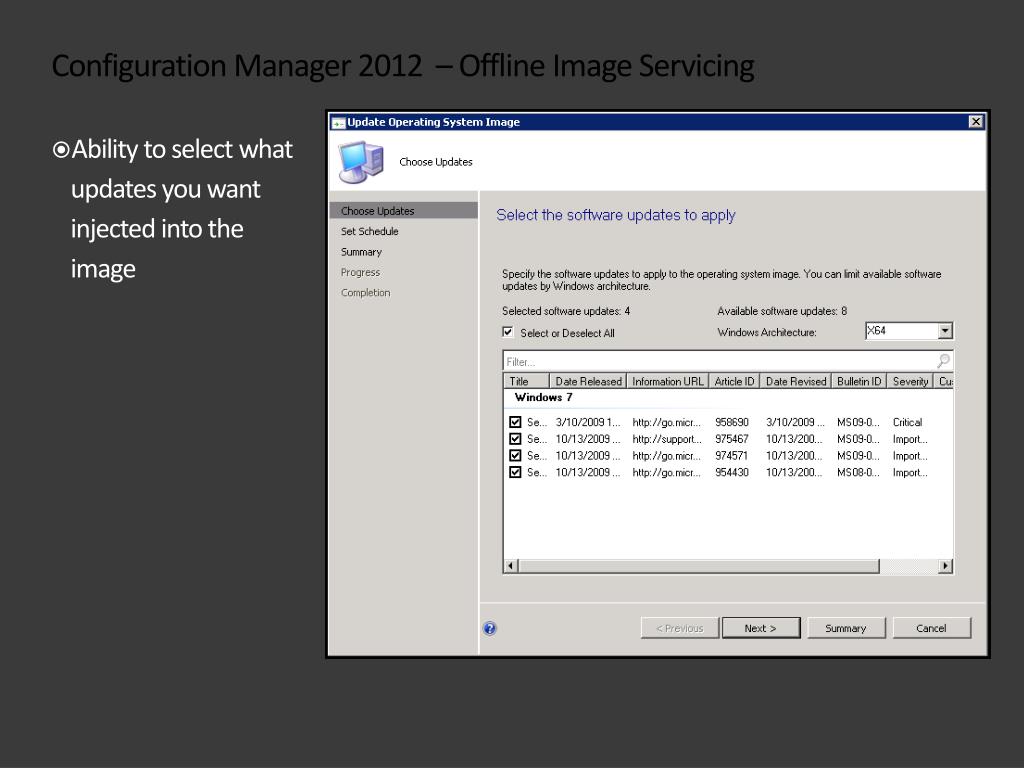Uncheck the update with Article ID 958690
The height and width of the screenshot is (768, 1024).
515,422
